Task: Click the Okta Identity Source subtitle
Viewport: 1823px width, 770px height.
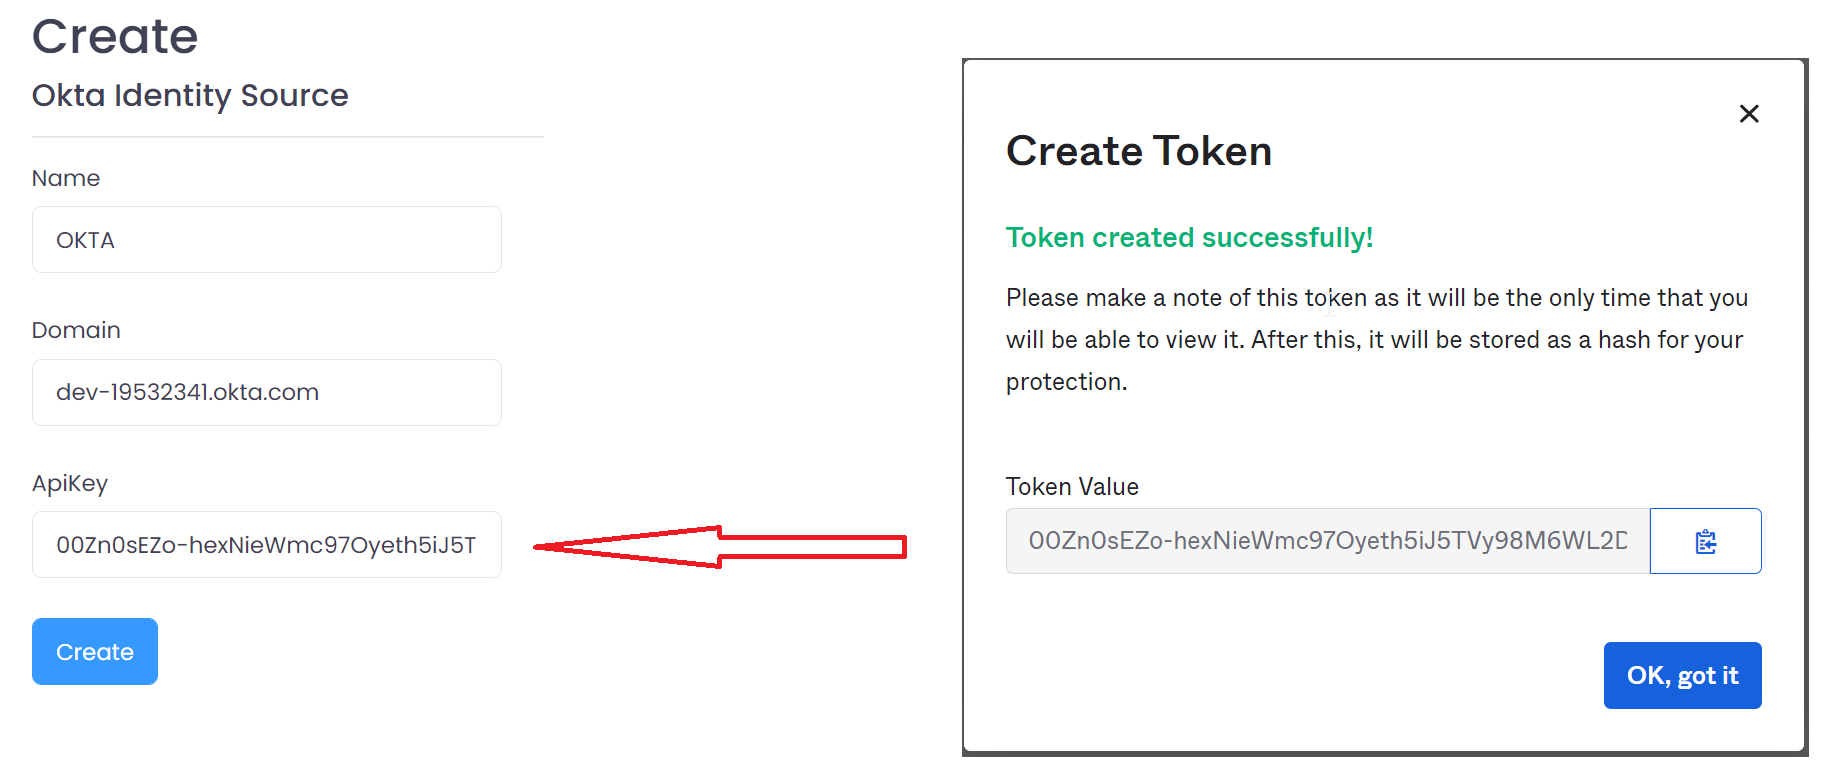Action: pos(190,95)
